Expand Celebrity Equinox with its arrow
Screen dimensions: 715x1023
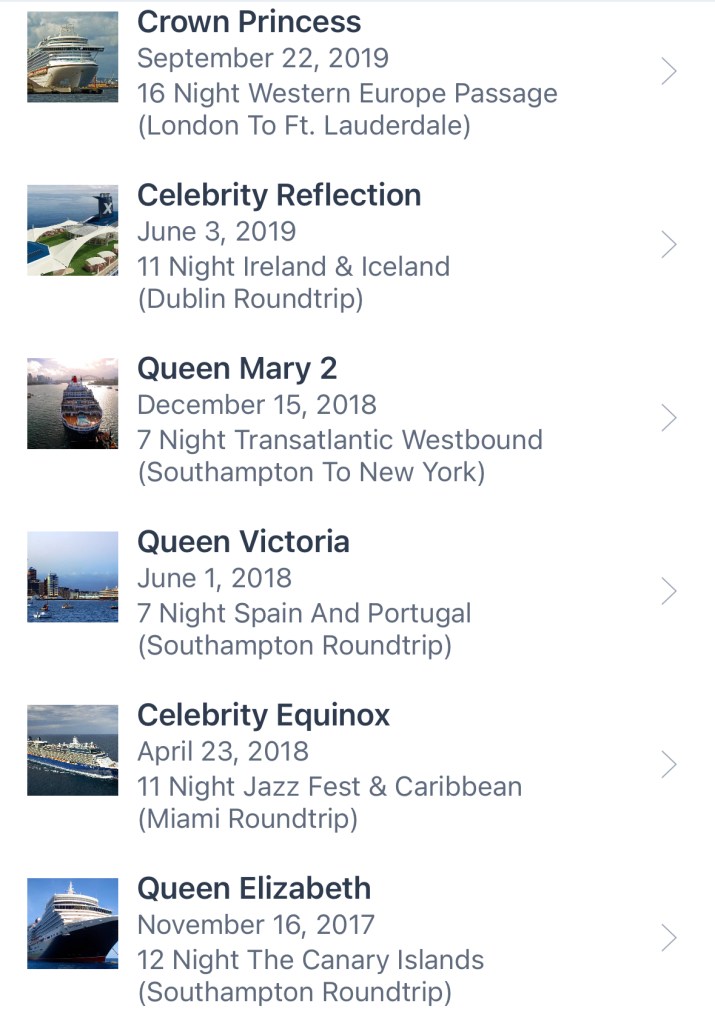click(x=669, y=764)
